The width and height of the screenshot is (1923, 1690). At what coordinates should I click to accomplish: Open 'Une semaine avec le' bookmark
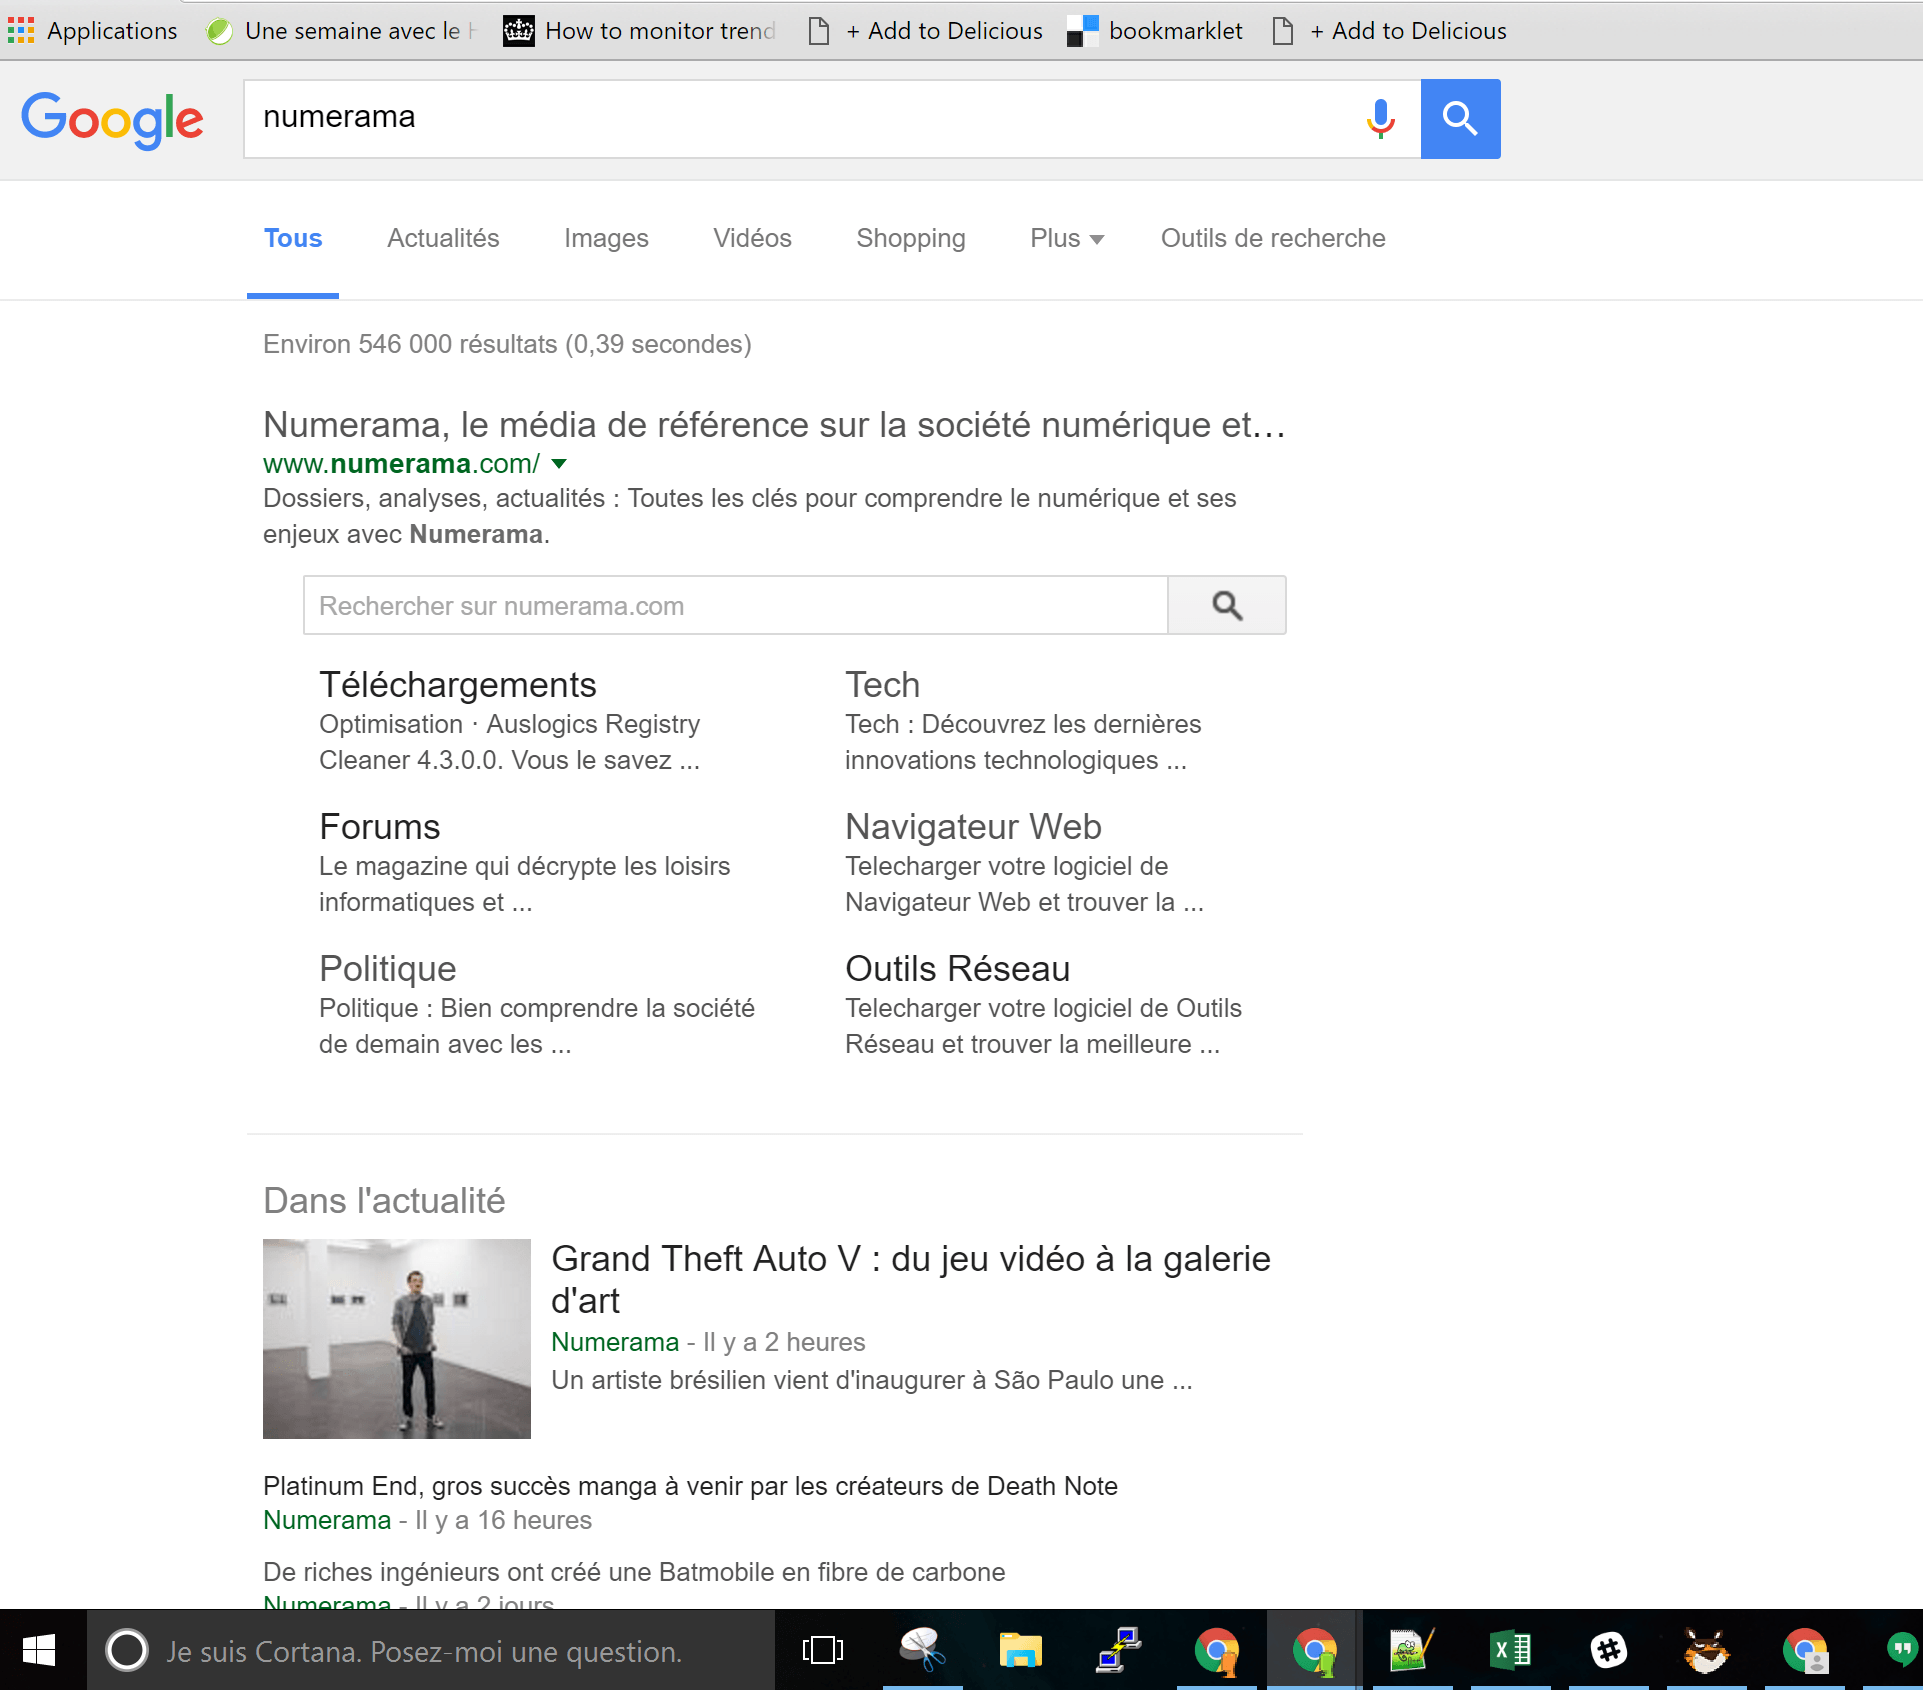coord(342,31)
